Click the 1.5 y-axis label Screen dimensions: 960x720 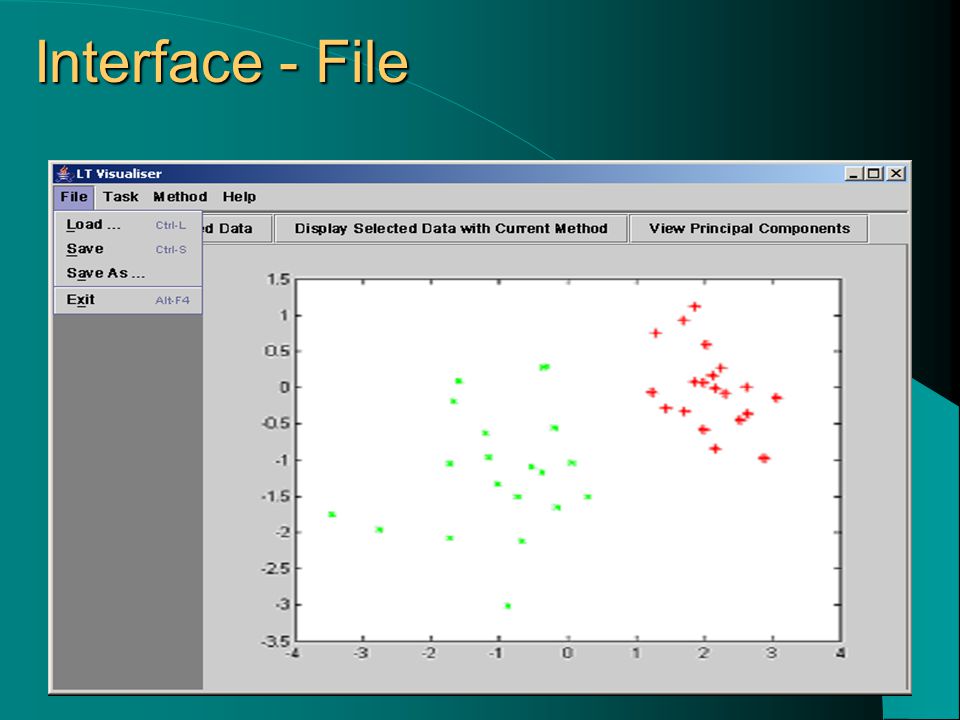(278, 280)
